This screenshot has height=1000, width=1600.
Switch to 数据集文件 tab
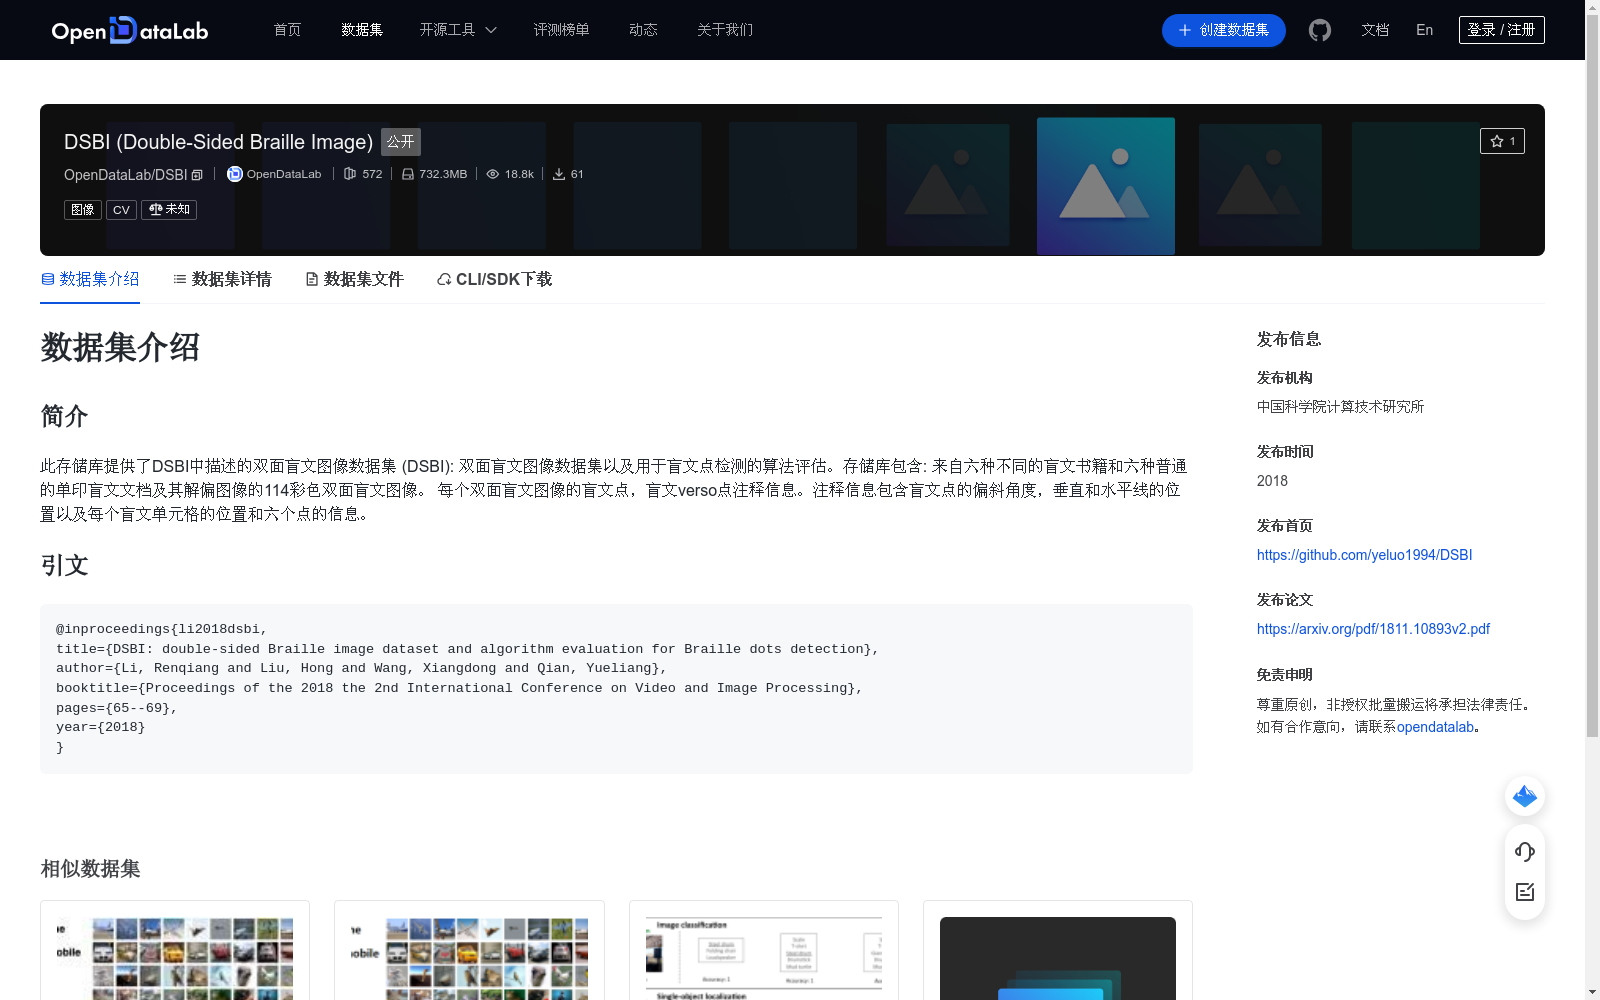354,279
